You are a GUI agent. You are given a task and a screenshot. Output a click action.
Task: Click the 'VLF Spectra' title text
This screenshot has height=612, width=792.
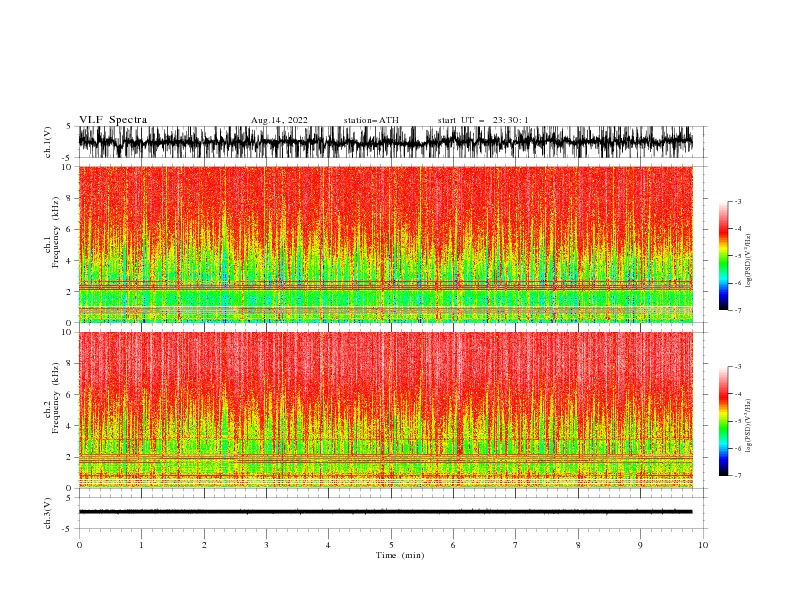(x=113, y=120)
